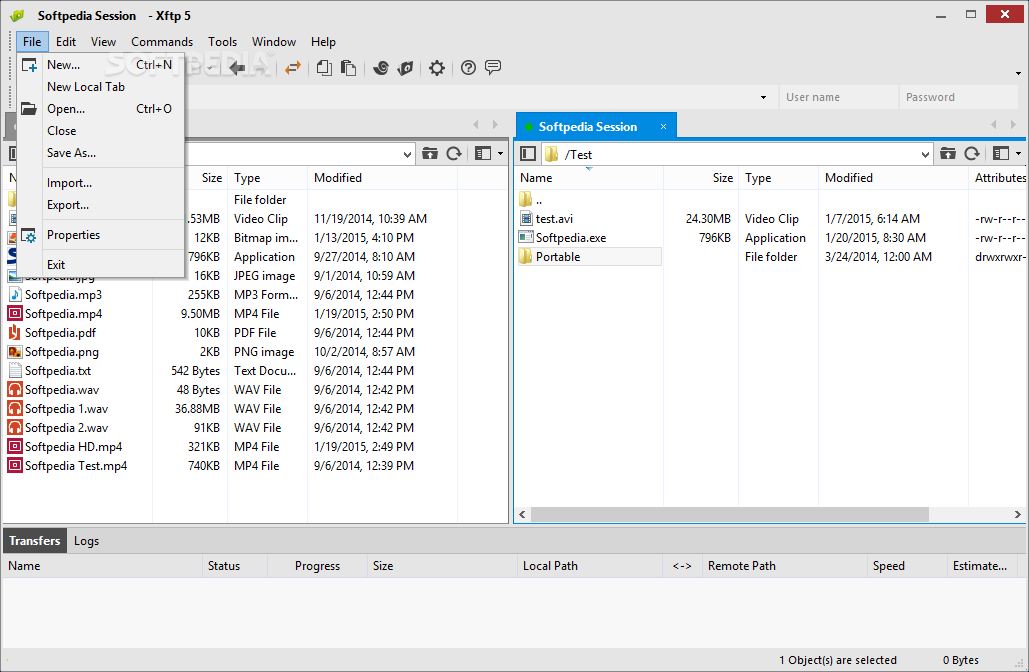Sort transfers by Remote Path column

coord(784,566)
